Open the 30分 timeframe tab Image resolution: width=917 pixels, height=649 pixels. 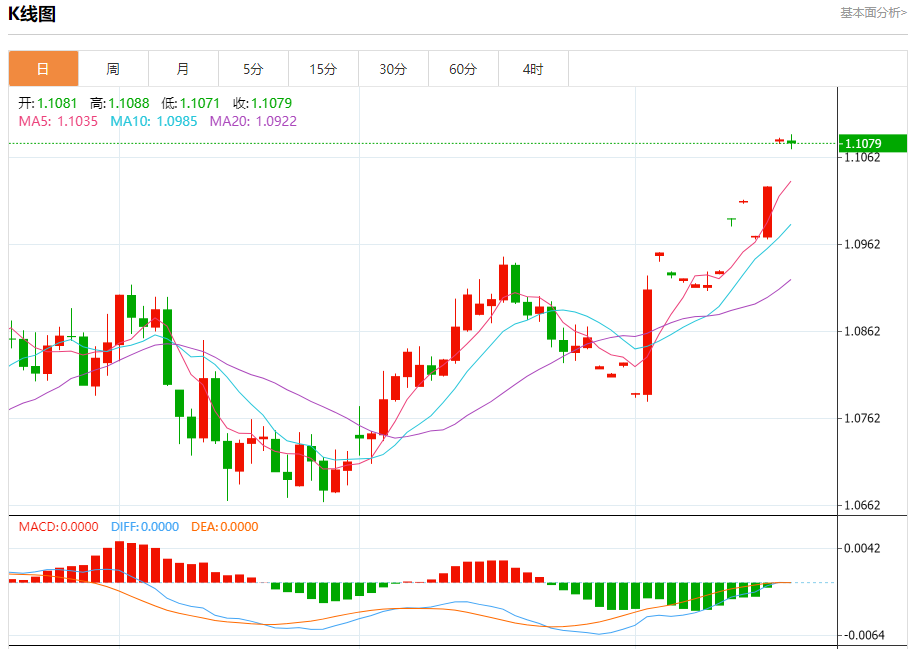pyautogui.click(x=393, y=69)
